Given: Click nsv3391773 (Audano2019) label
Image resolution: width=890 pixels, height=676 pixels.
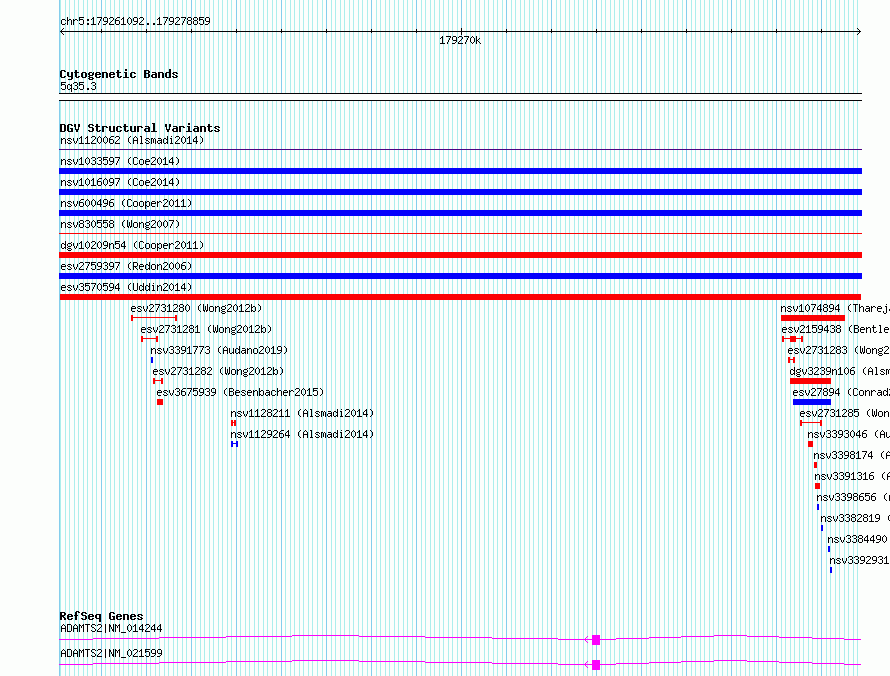Looking at the screenshot, I should 219,350.
